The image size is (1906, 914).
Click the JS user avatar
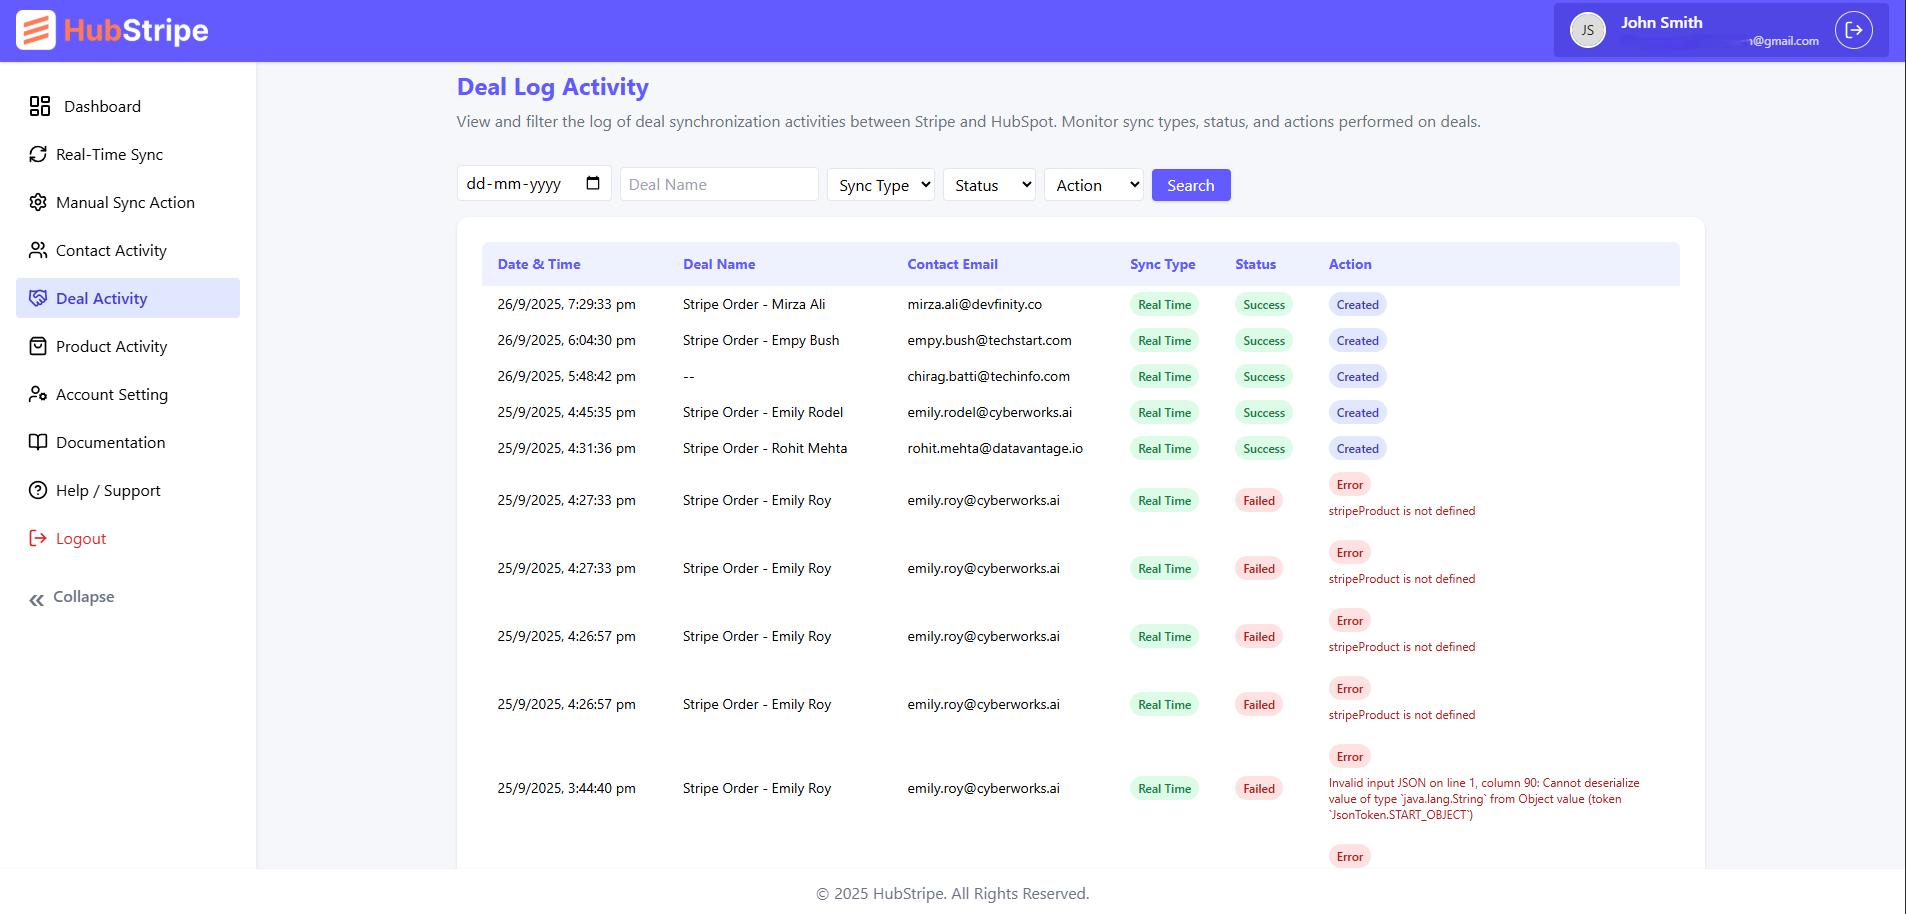(x=1588, y=30)
